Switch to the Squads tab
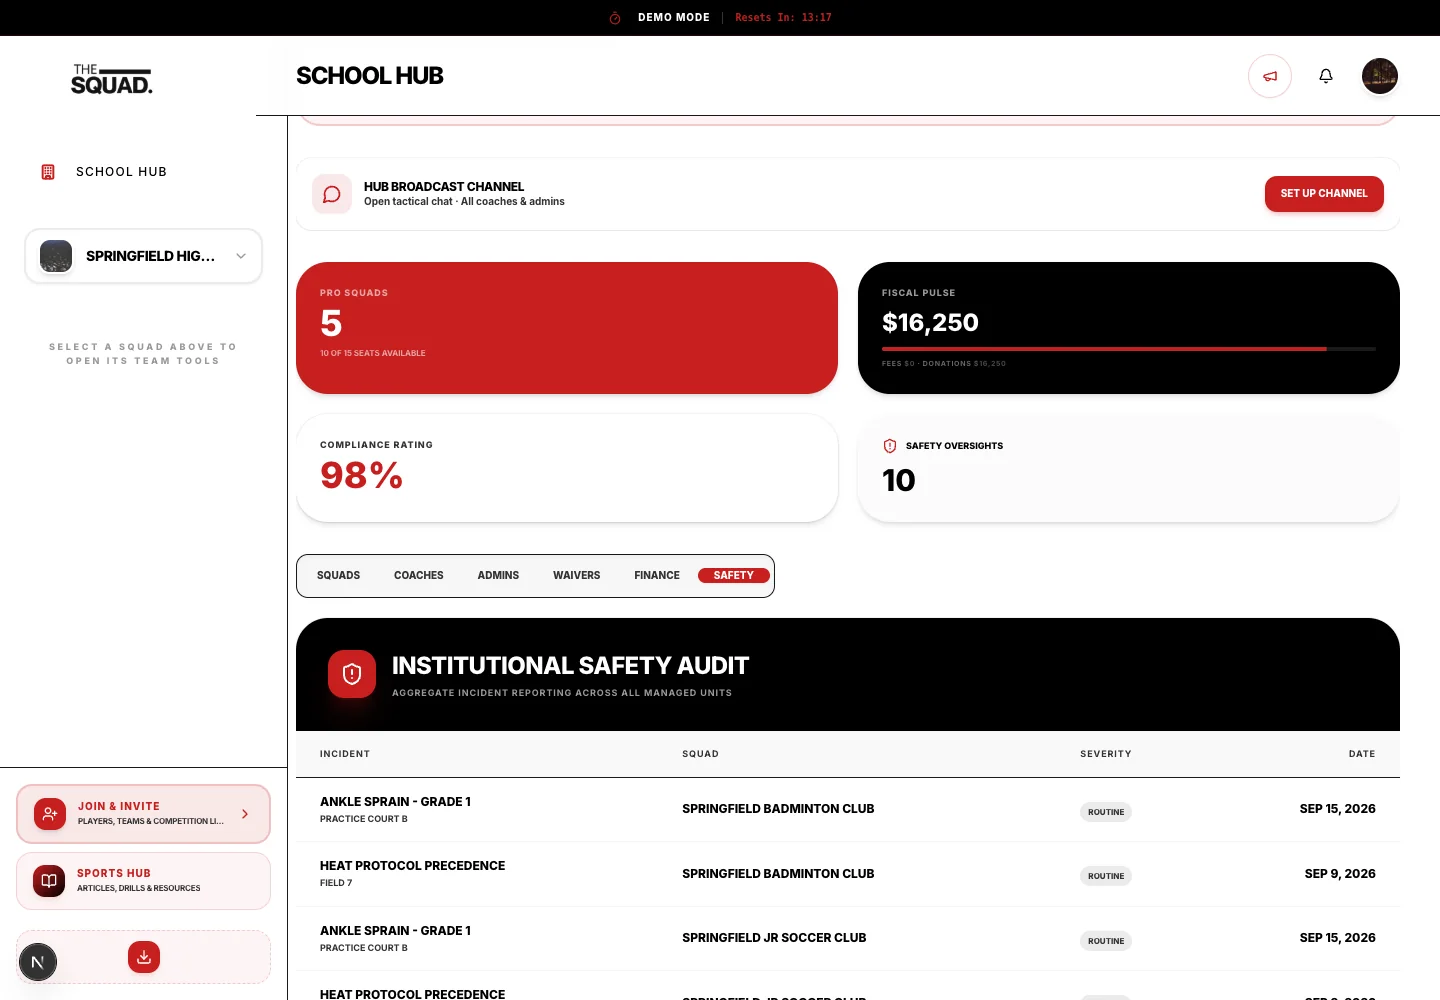 pos(338,576)
